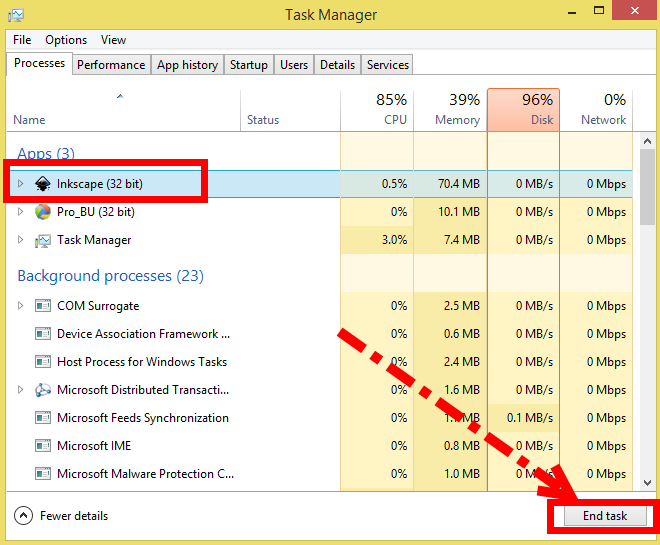This screenshot has width=660, height=545.
Task: Maximize the Task Manager window
Action: pyautogui.click(x=599, y=11)
